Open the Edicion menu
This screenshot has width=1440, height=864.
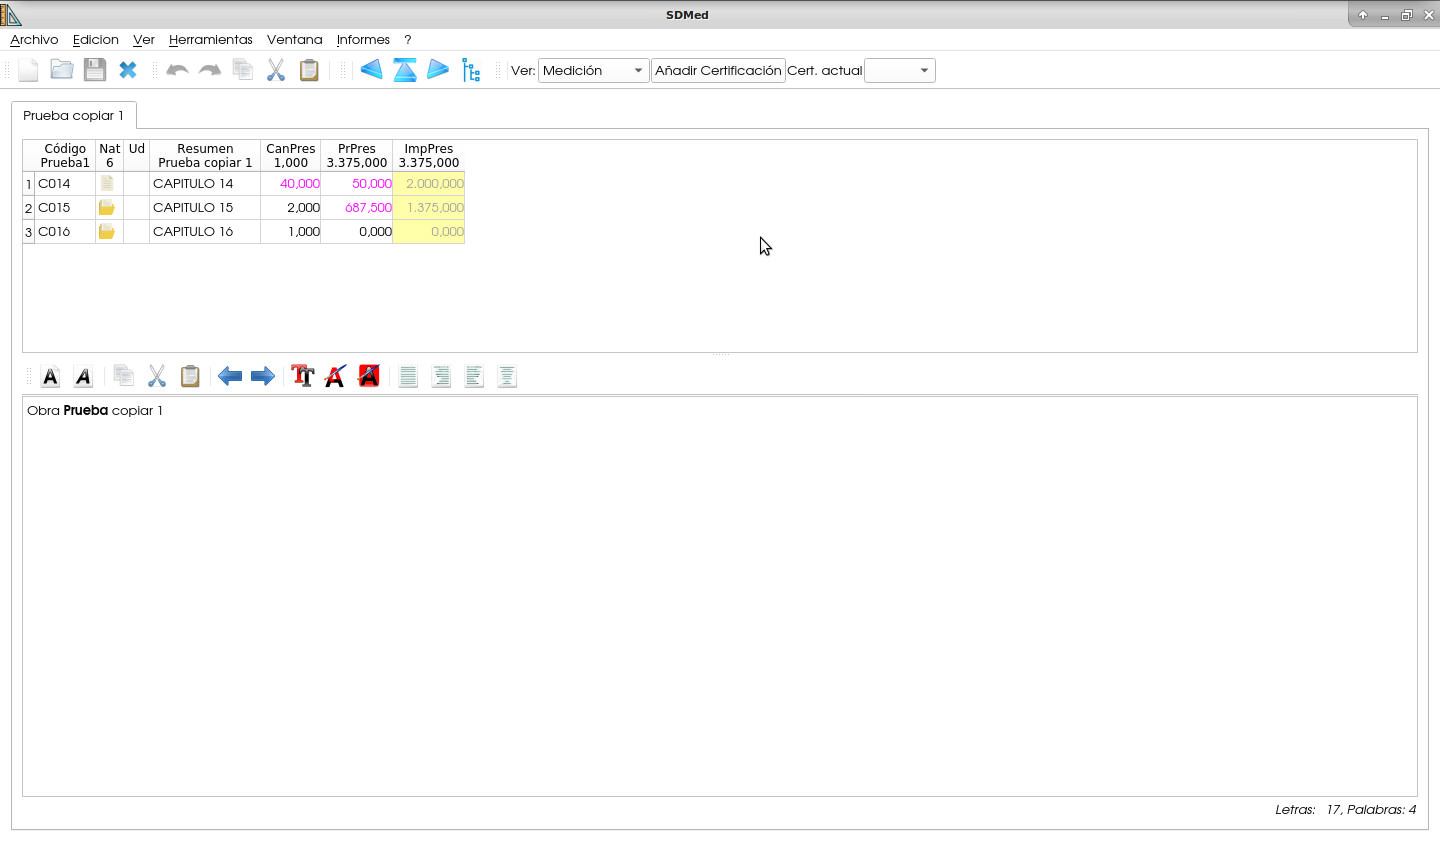point(96,40)
